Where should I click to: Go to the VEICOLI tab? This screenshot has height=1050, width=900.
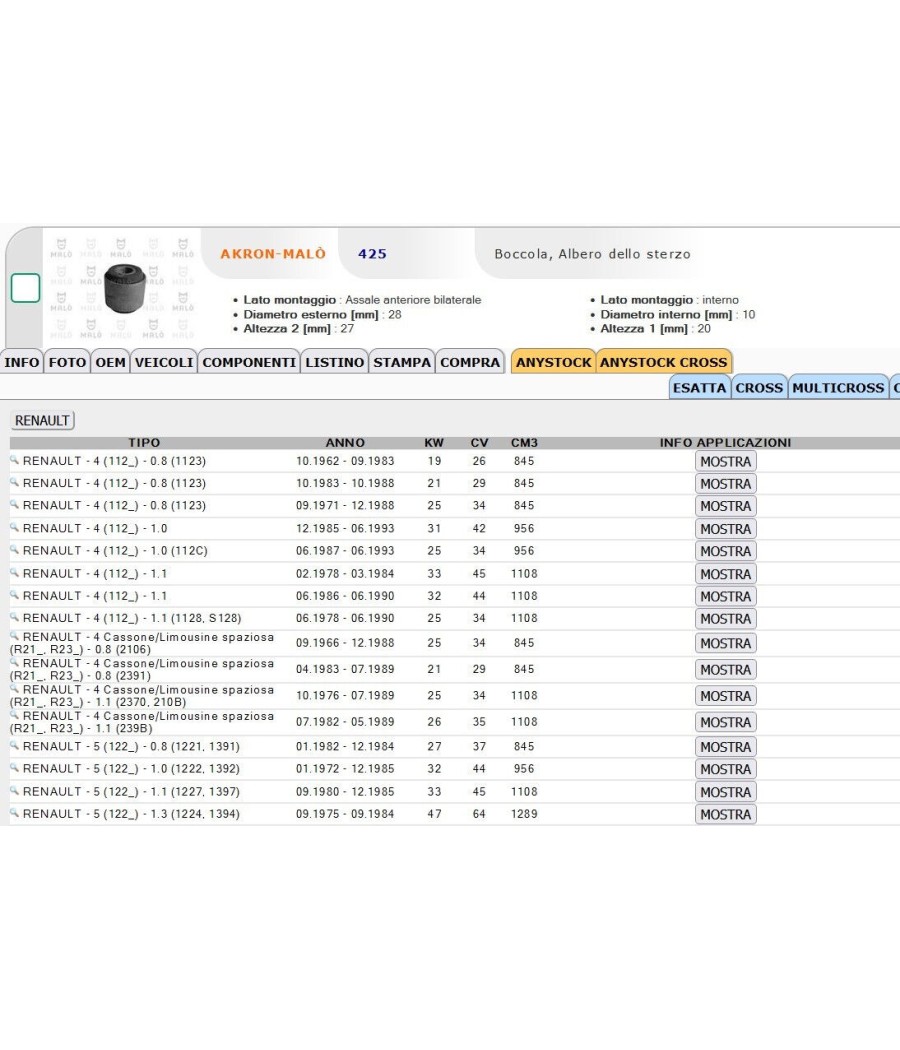(164, 362)
